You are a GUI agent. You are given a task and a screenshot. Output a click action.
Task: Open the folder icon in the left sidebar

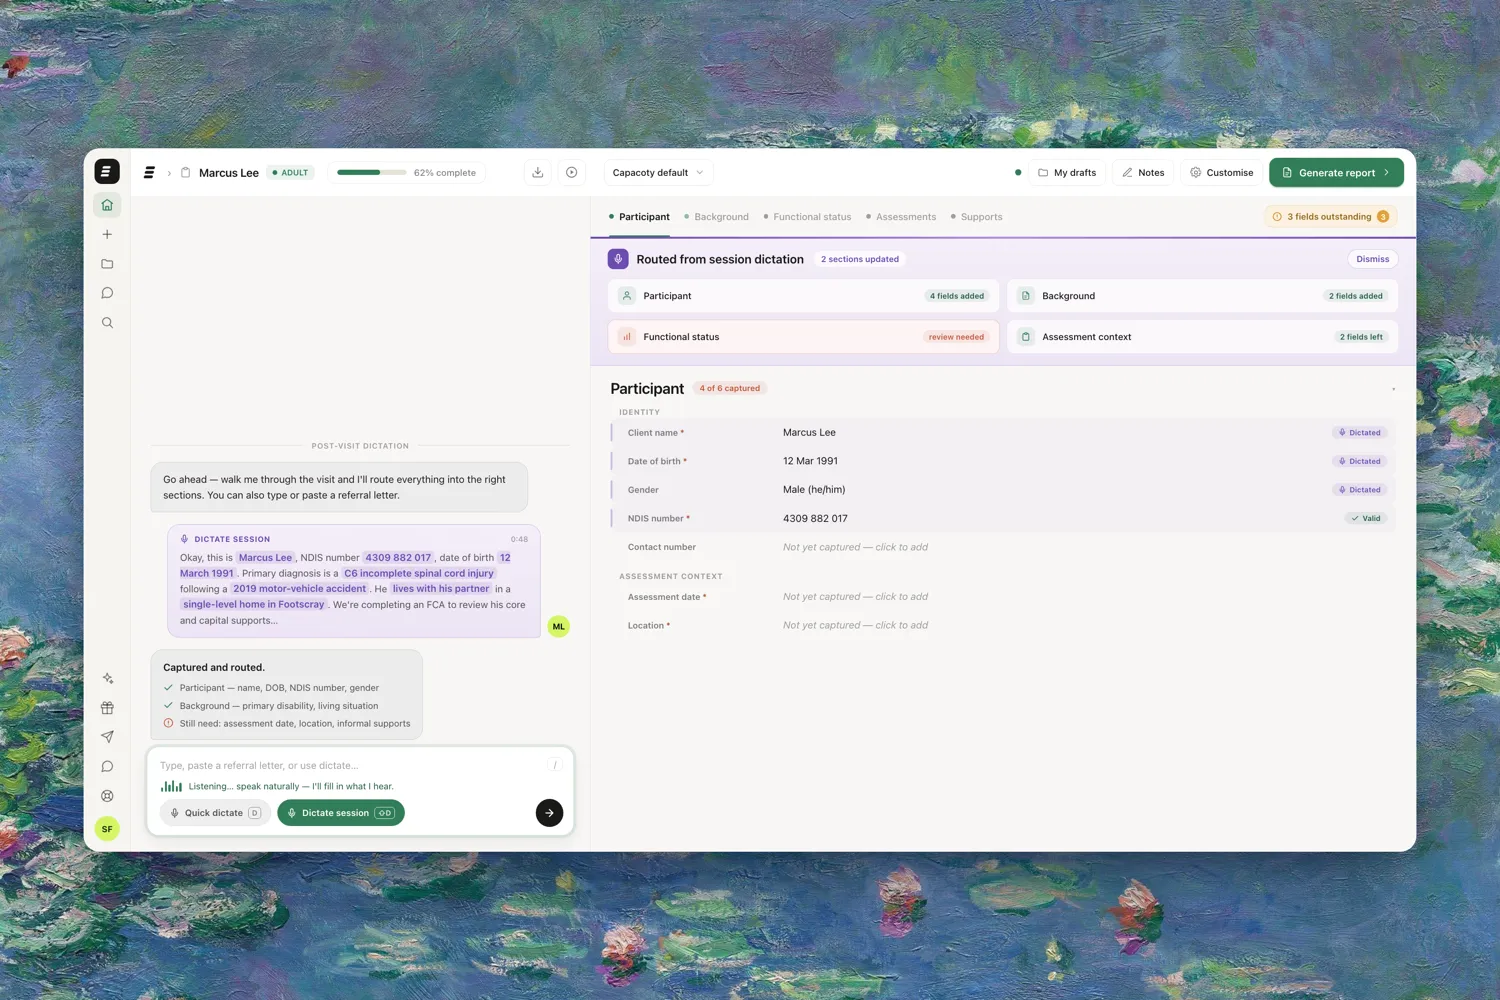pyautogui.click(x=107, y=264)
